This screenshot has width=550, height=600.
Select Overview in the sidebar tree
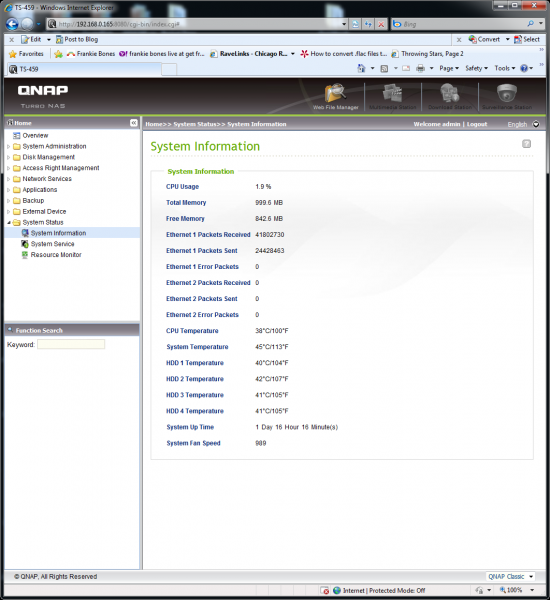(x=35, y=135)
